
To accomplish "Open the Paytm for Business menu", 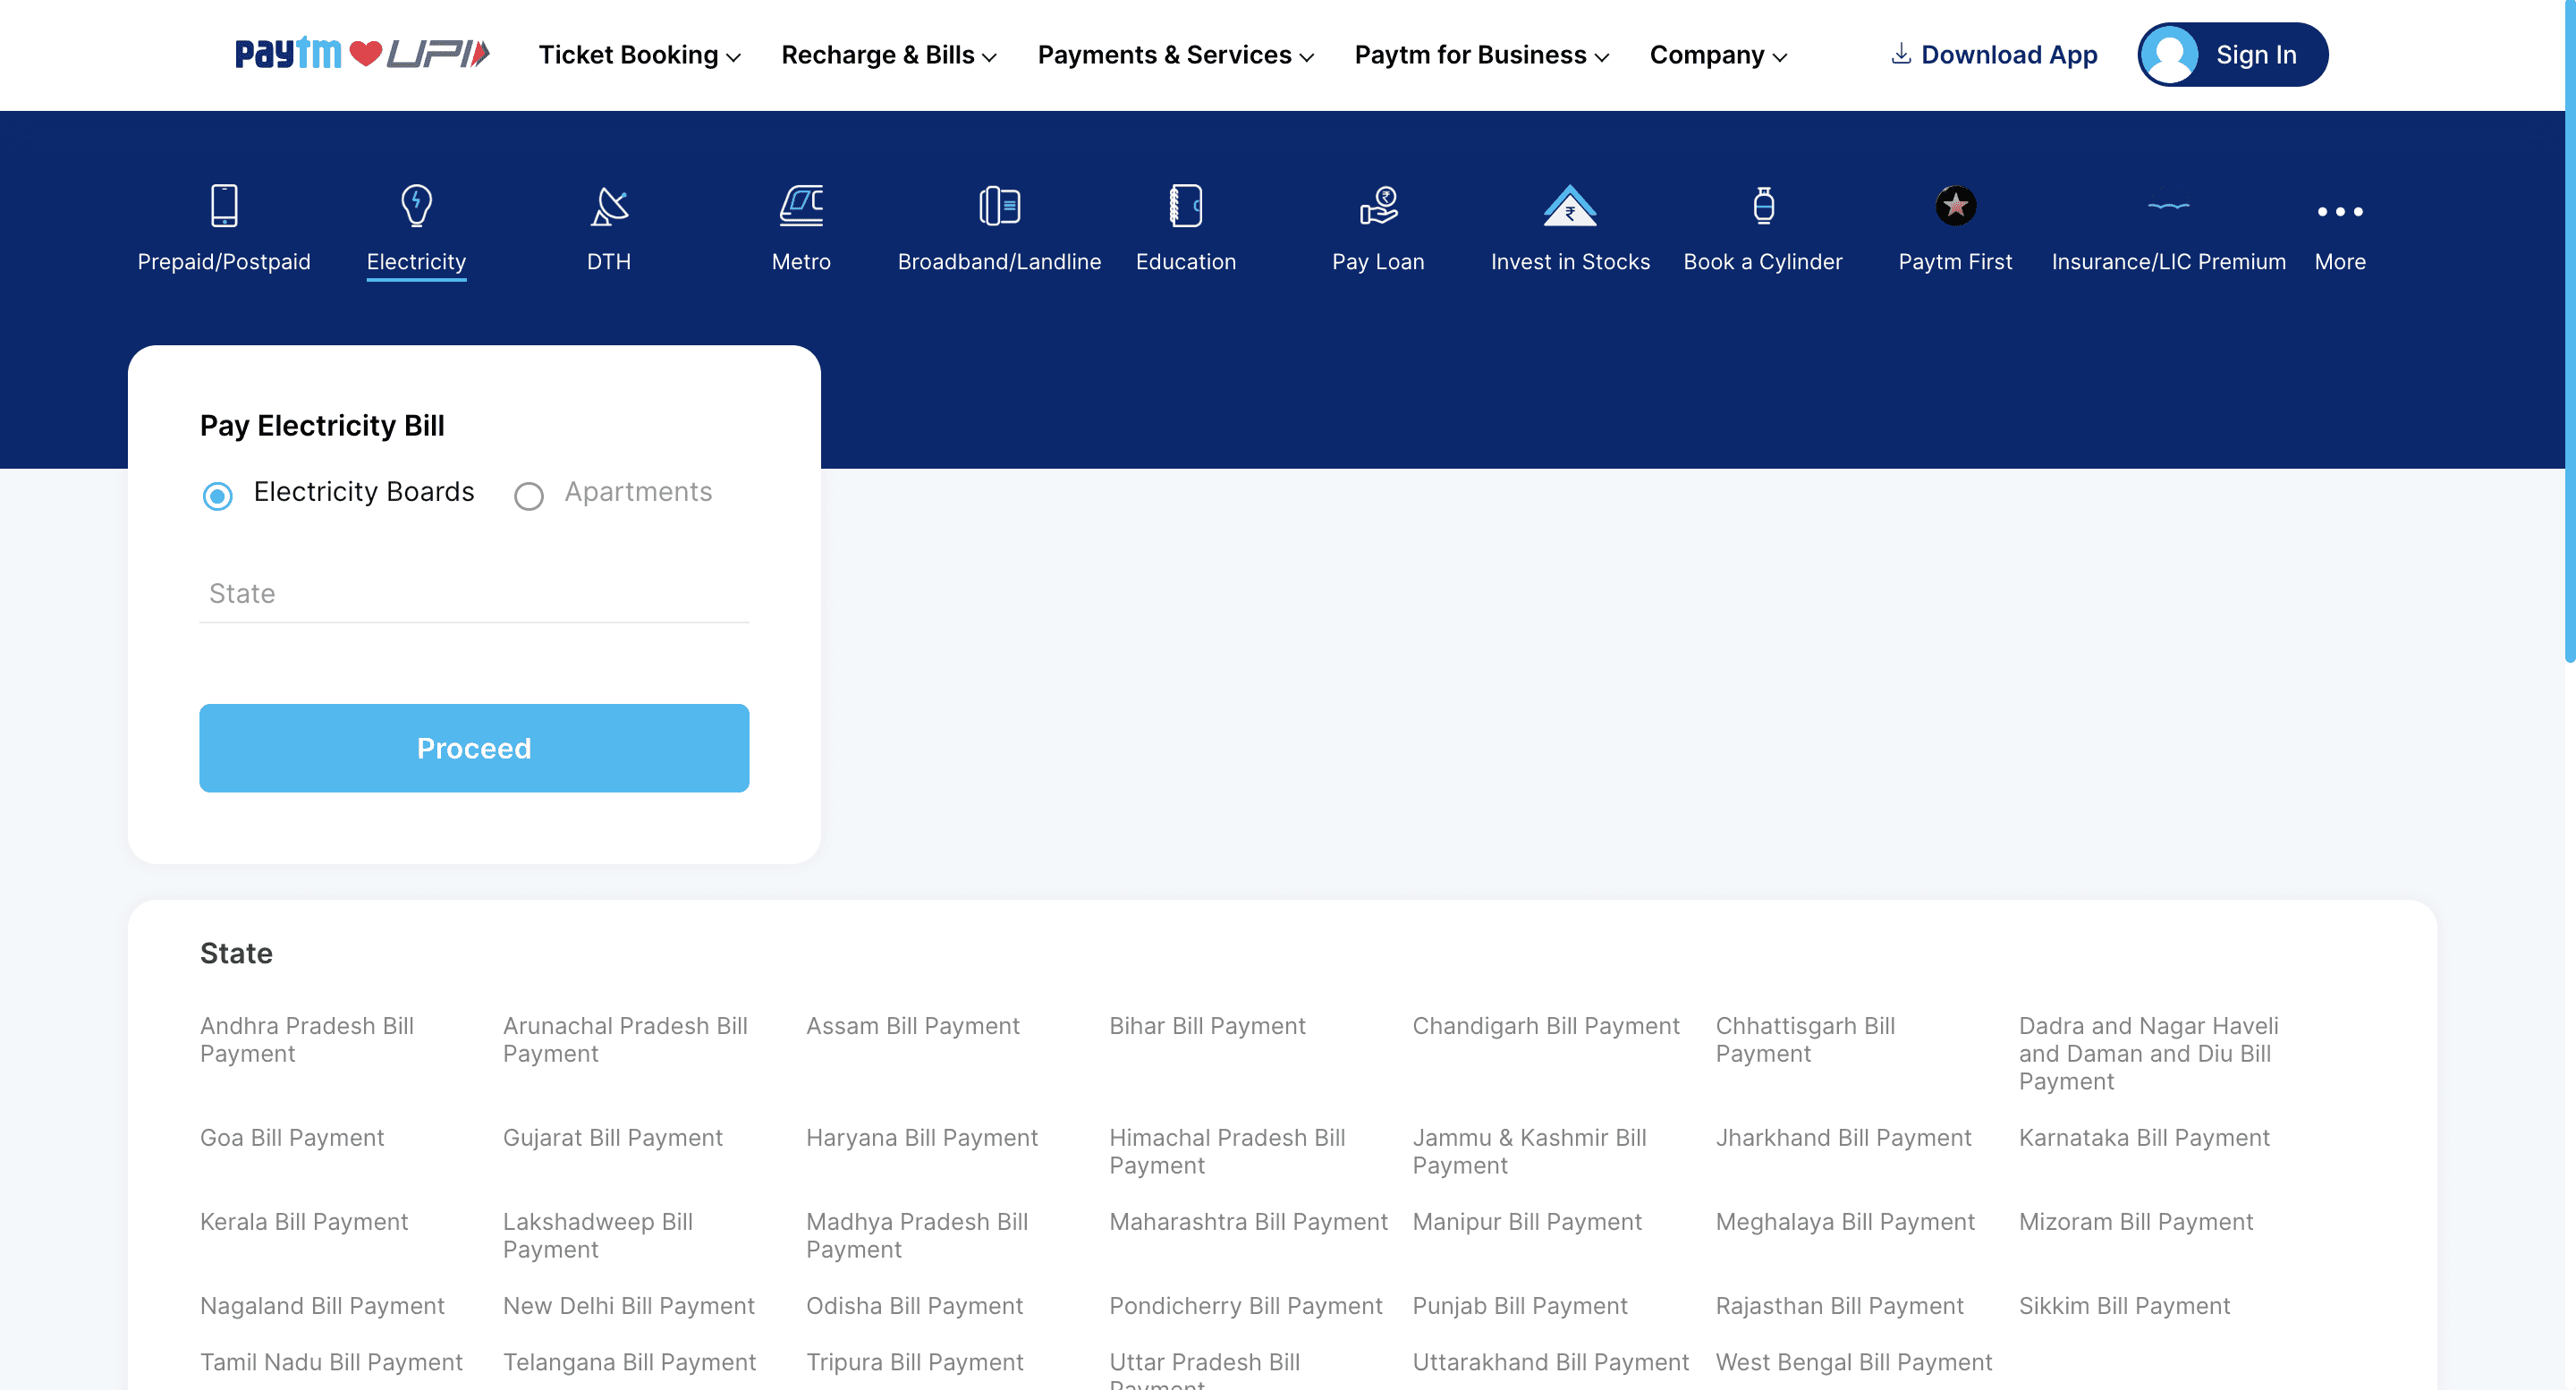I will click(1482, 55).
